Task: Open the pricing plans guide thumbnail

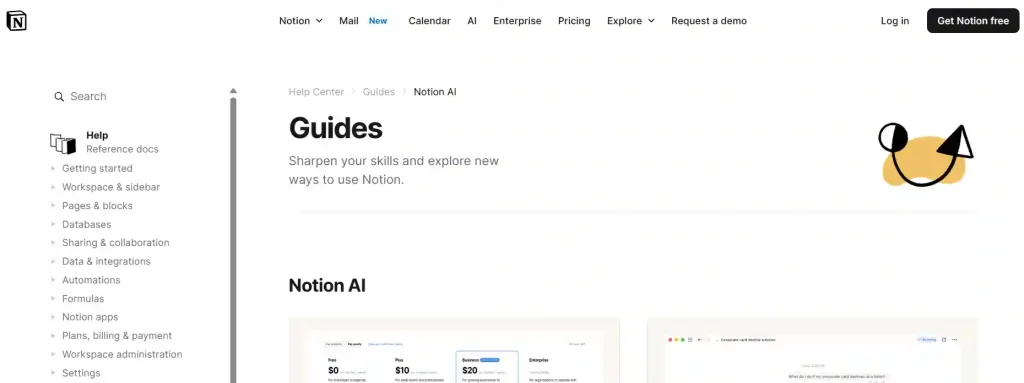Action: click(454, 351)
